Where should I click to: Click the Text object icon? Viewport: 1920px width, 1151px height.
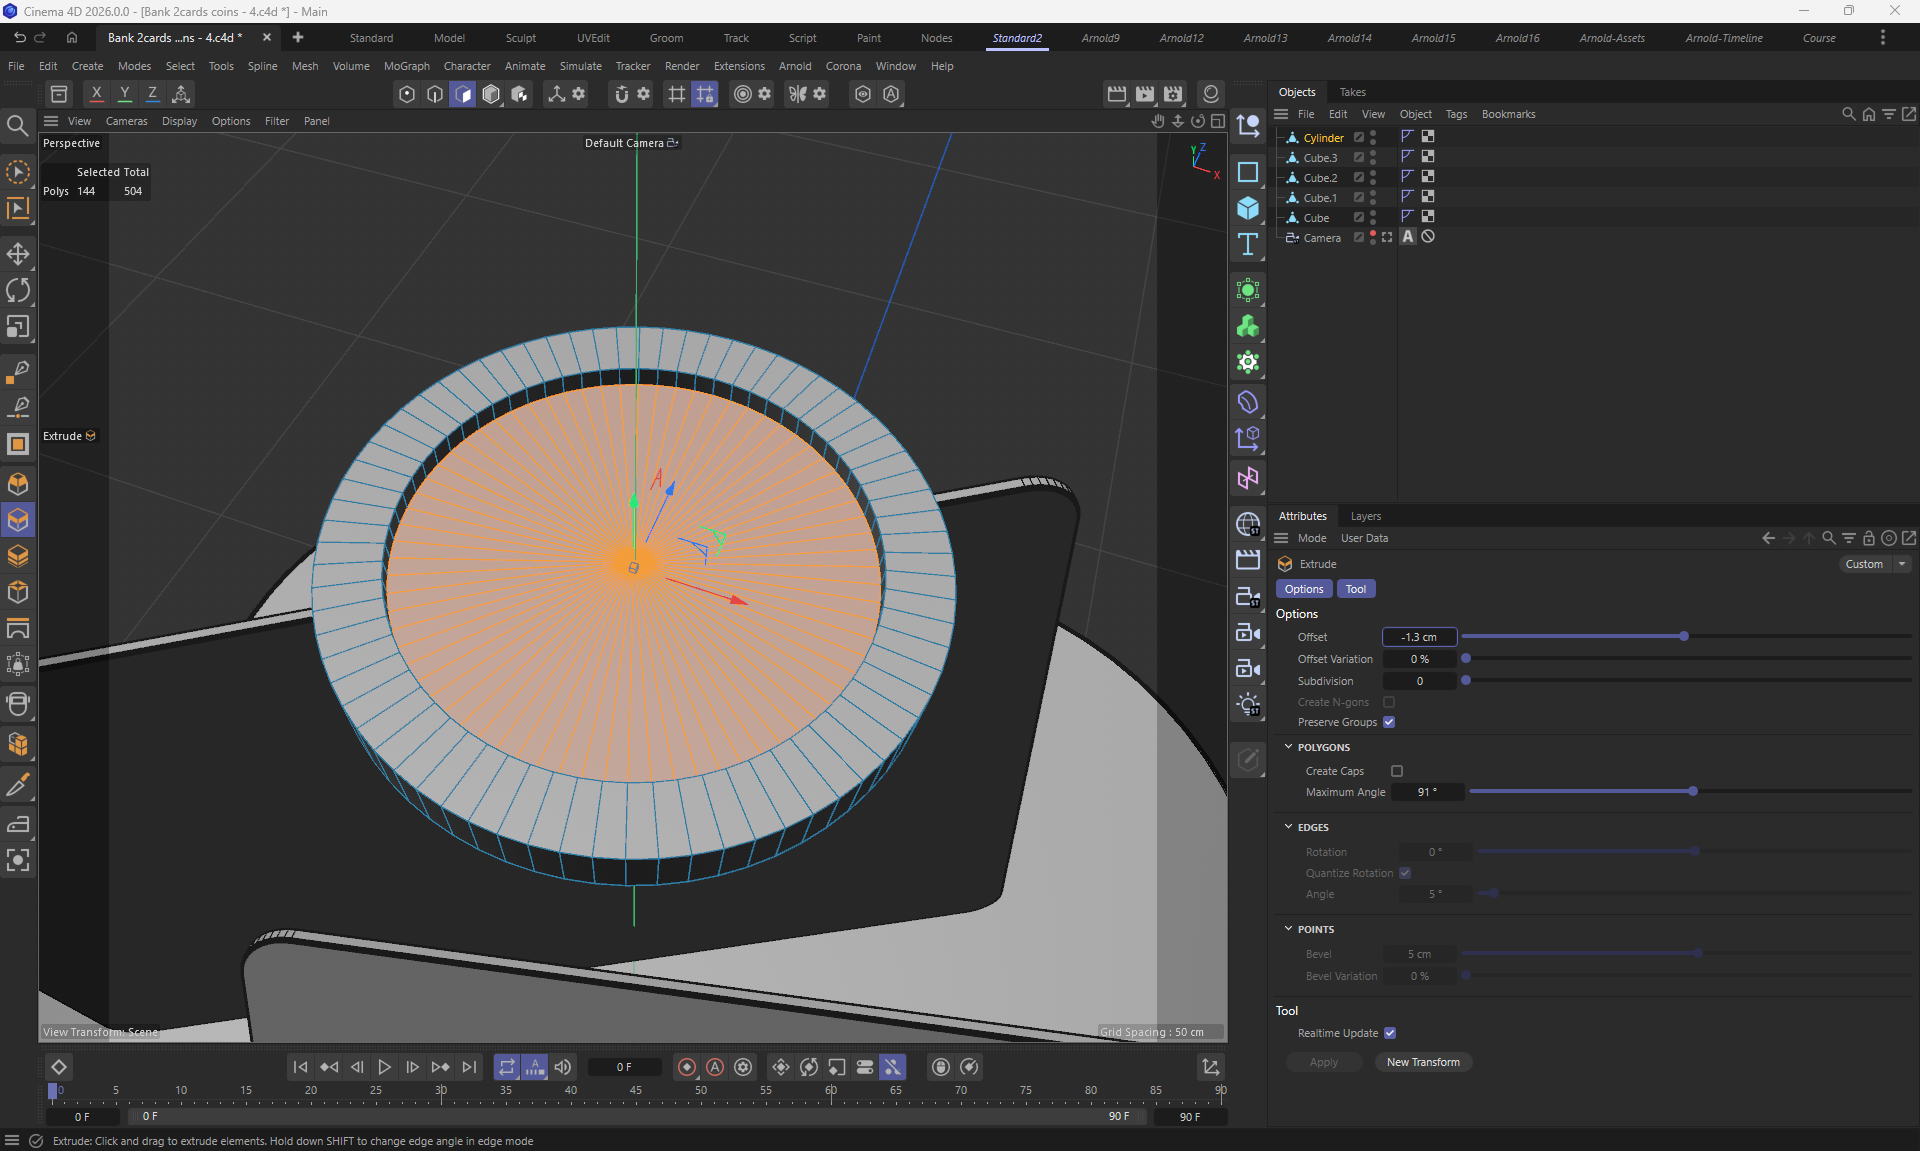point(1248,245)
